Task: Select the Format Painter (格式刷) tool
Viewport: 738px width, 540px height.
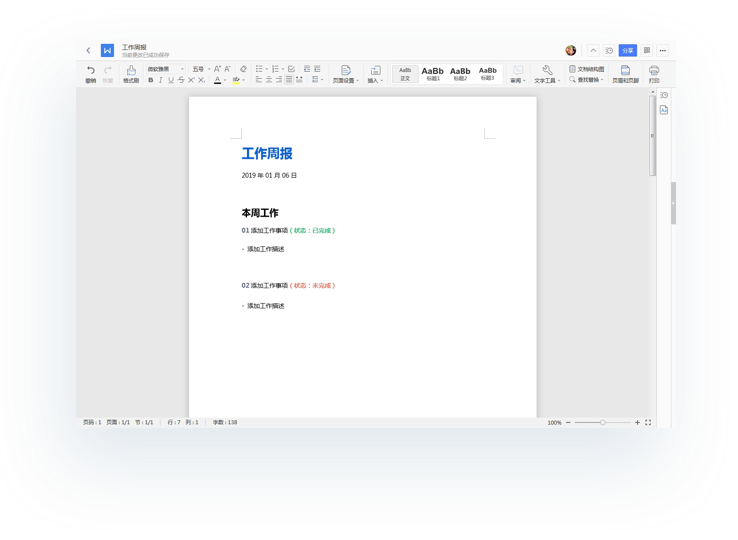Action: pyautogui.click(x=131, y=71)
